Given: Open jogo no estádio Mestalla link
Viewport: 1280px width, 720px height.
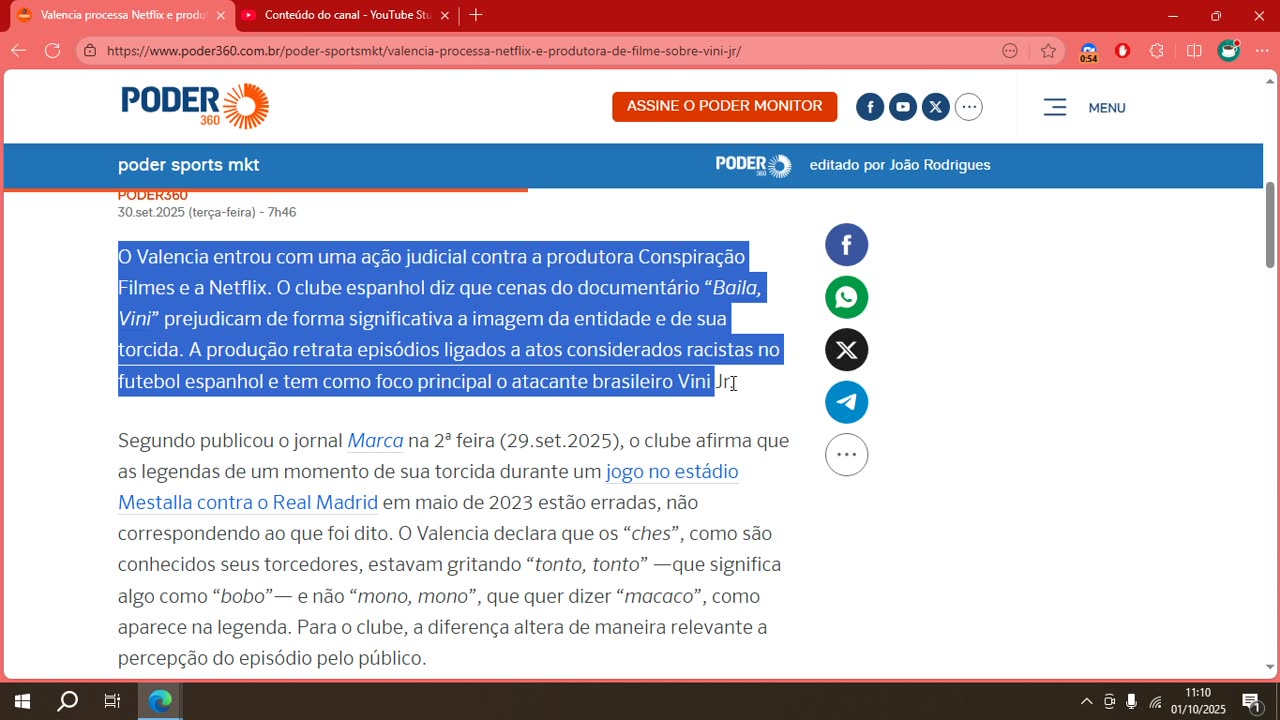Looking at the screenshot, I should tap(428, 487).
